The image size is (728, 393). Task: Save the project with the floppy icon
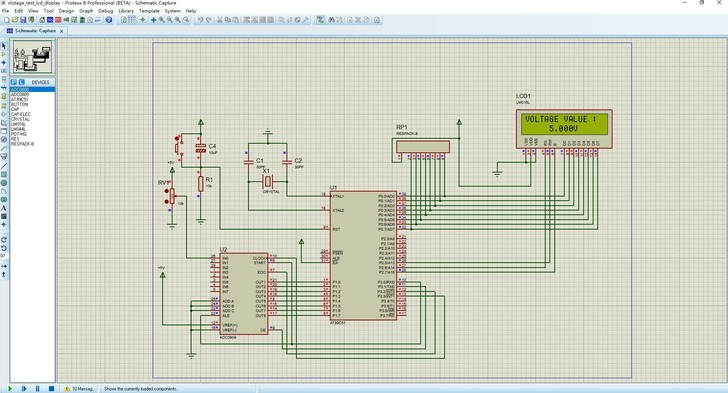pyautogui.click(x=23, y=20)
